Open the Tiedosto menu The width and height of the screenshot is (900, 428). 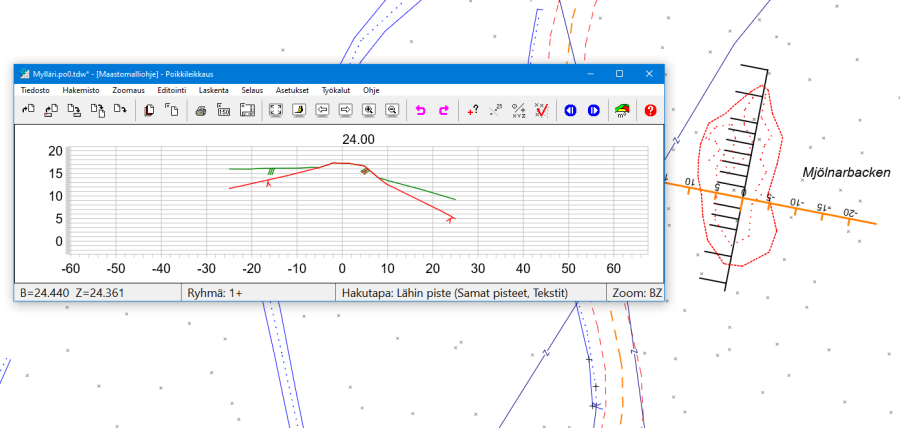(x=36, y=90)
